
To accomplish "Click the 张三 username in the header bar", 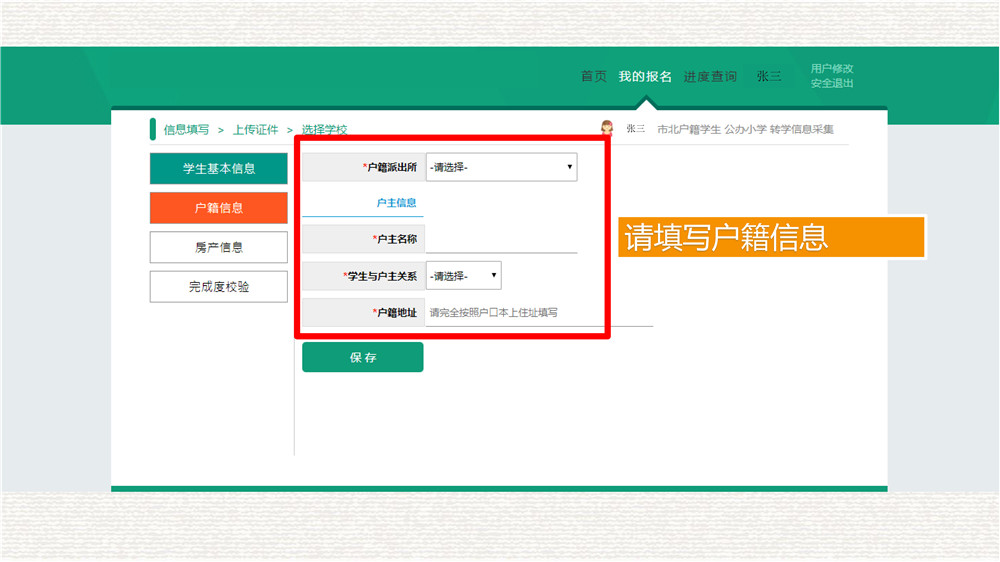I will [x=769, y=76].
